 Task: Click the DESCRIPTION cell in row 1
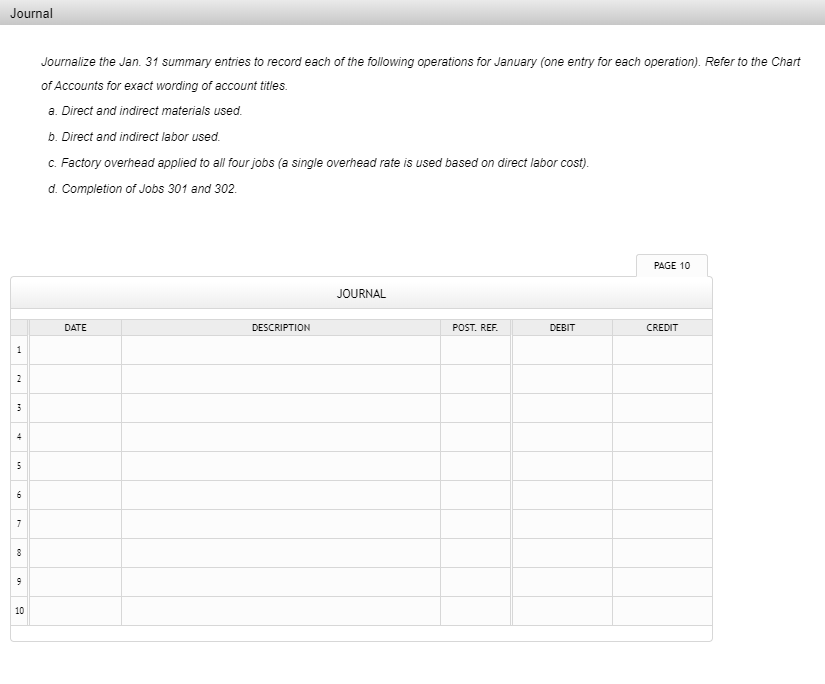(280, 348)
